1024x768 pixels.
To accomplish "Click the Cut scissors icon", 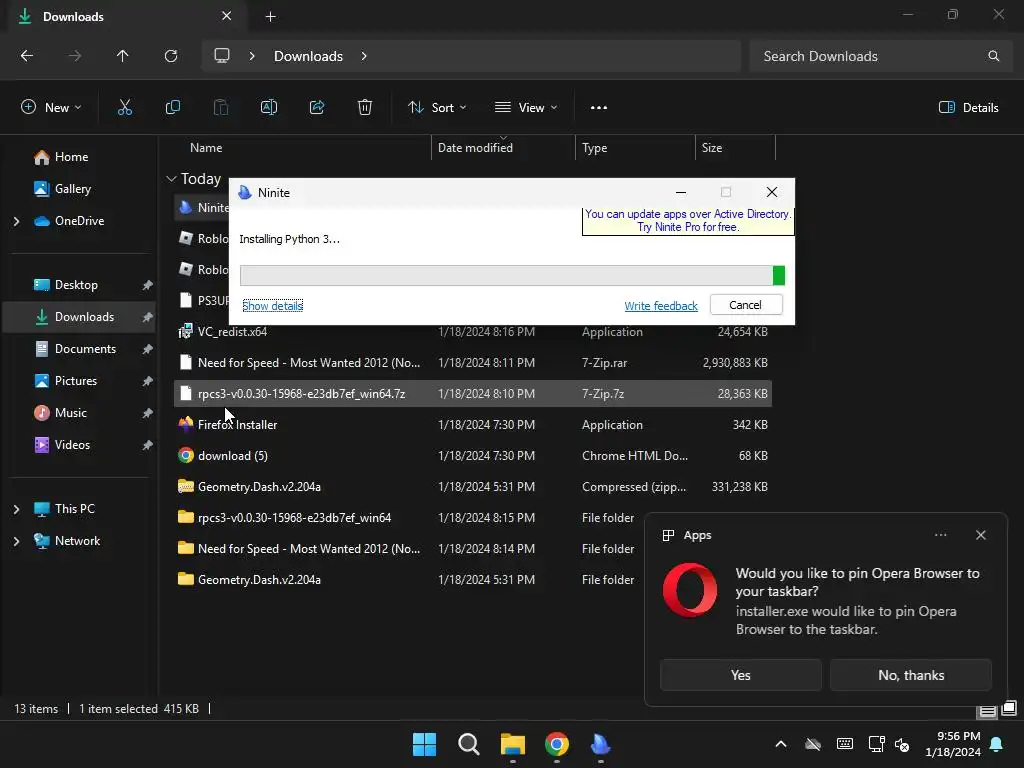I will 124,108.
